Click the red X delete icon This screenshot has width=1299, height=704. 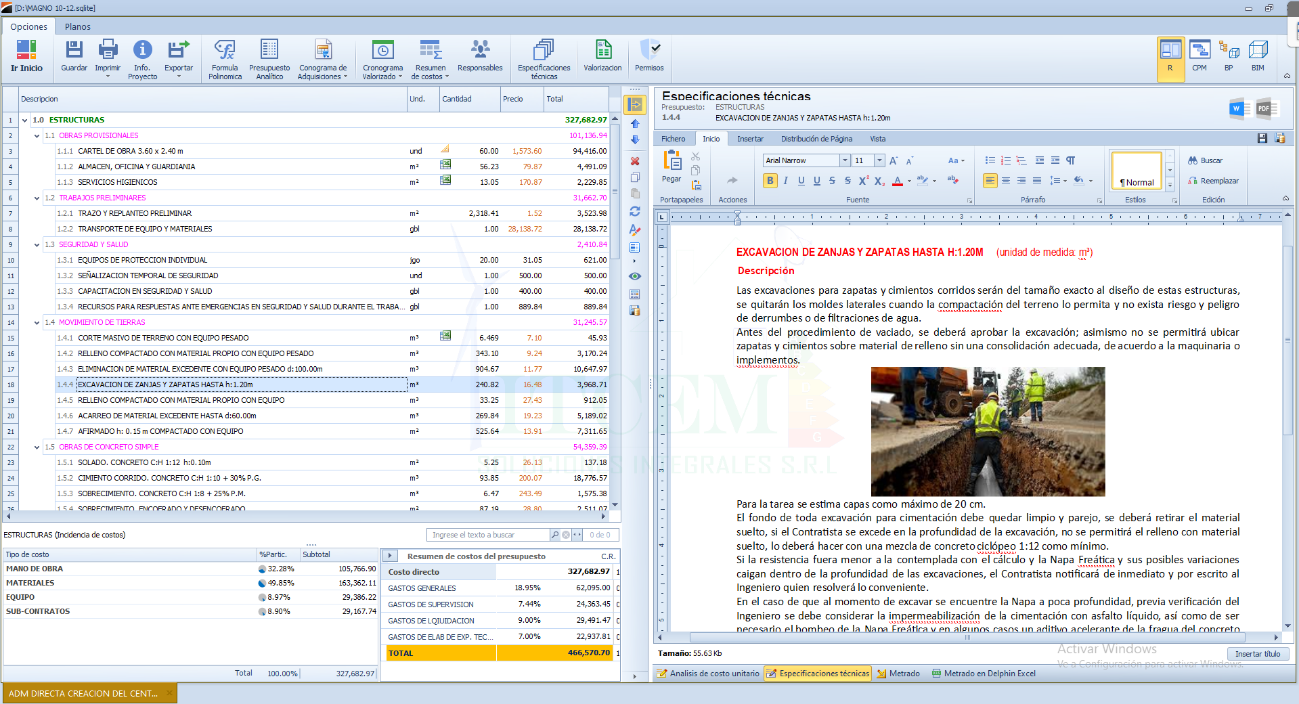[635, 161]
